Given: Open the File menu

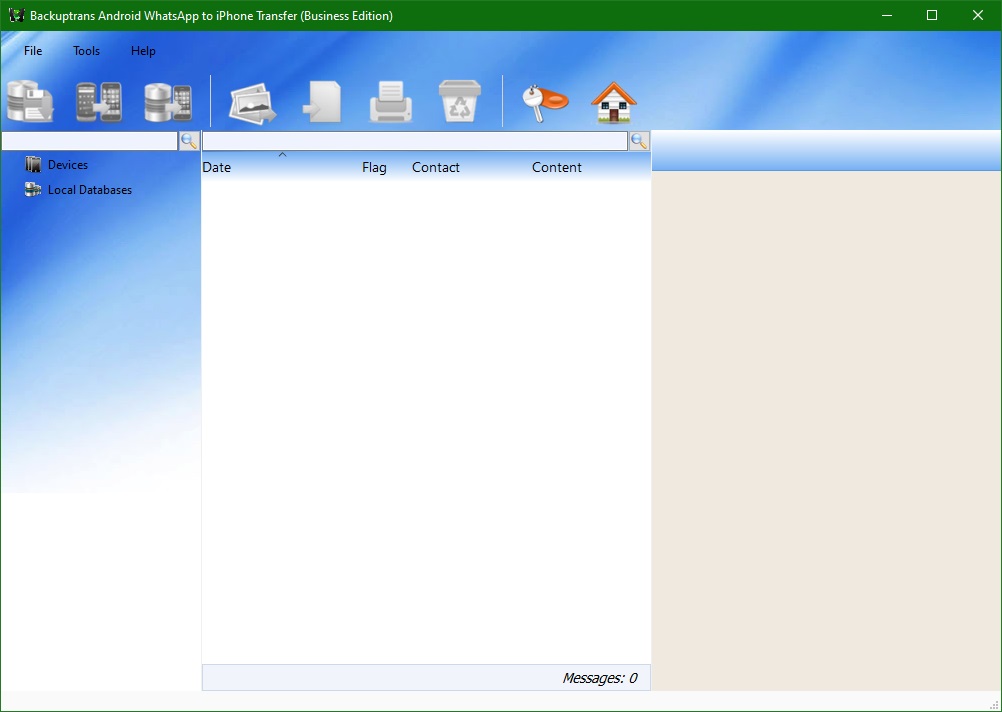Looking at the screenshot, I should (x=33, y=50).
